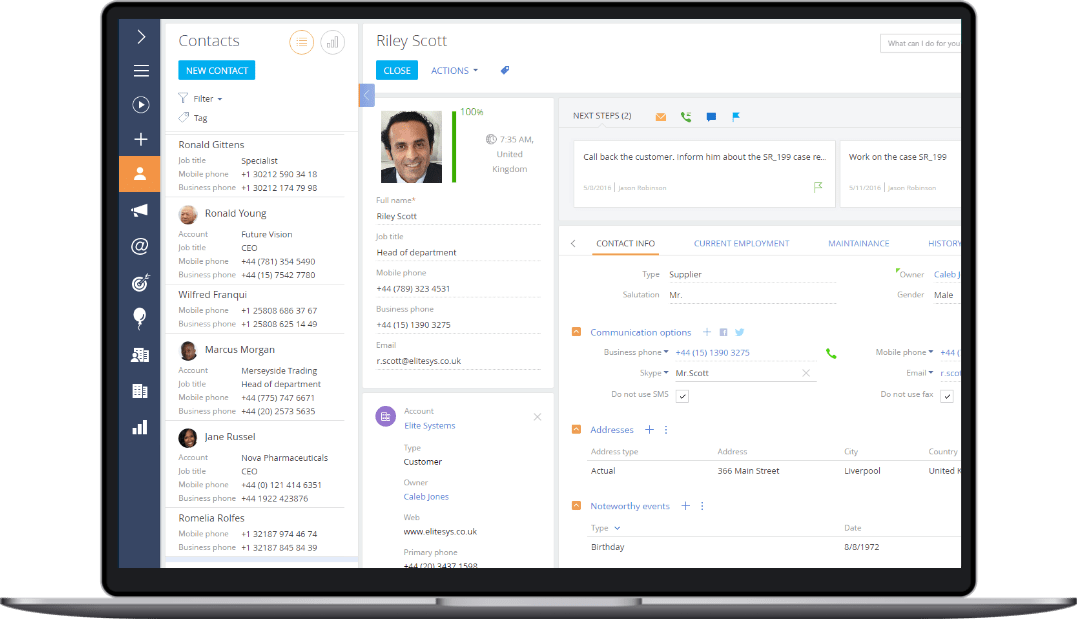The height and width of the screenshot is (619, 1077).
Task: Click the megaphone marketing icon in sidebar
Action: tap(140, 210)
